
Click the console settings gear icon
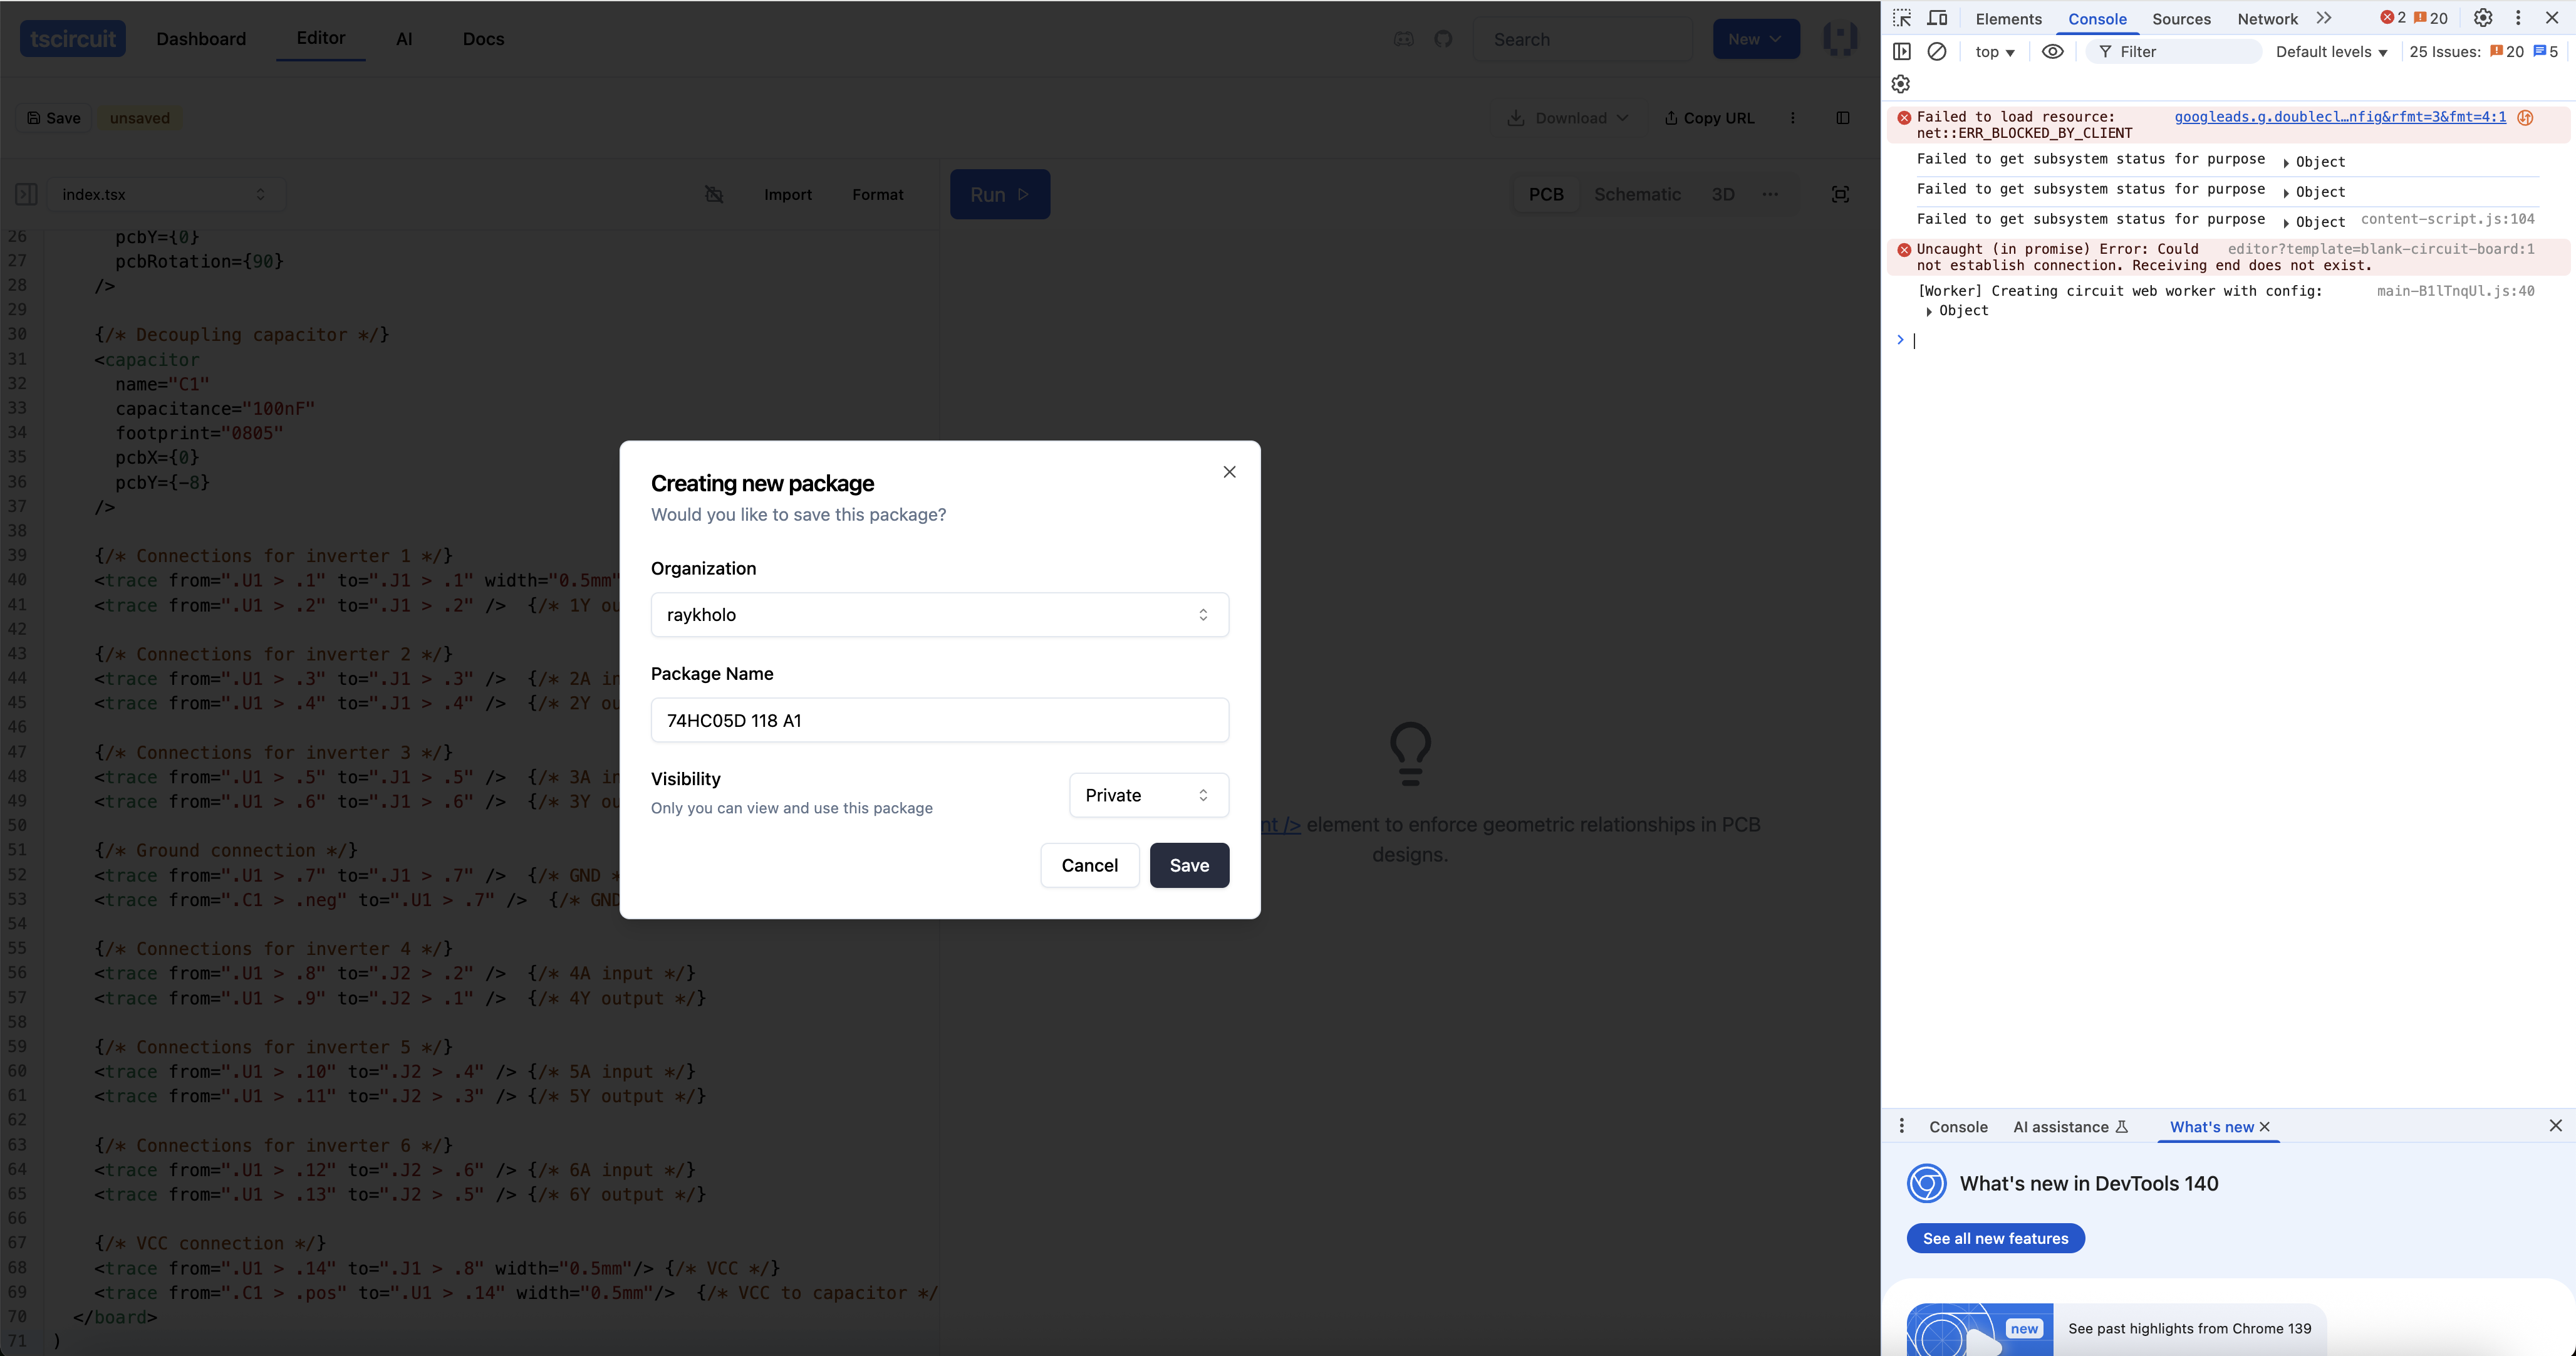(x=1901, y=84)
